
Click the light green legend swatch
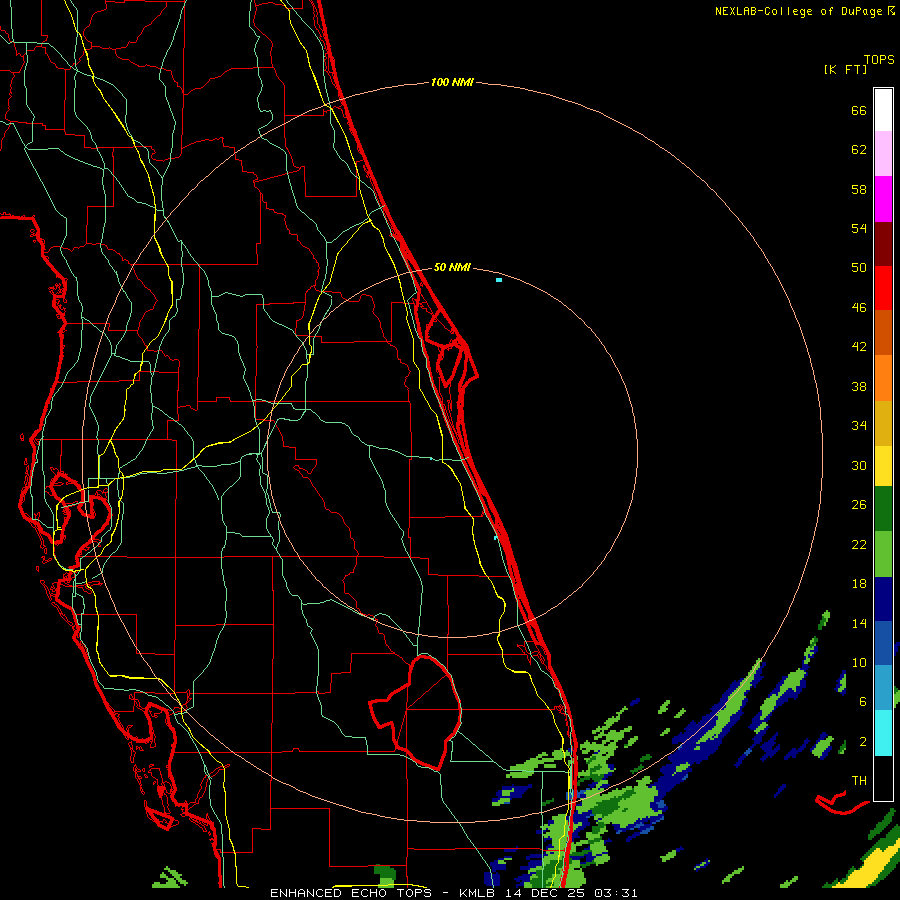pos(883,554)
